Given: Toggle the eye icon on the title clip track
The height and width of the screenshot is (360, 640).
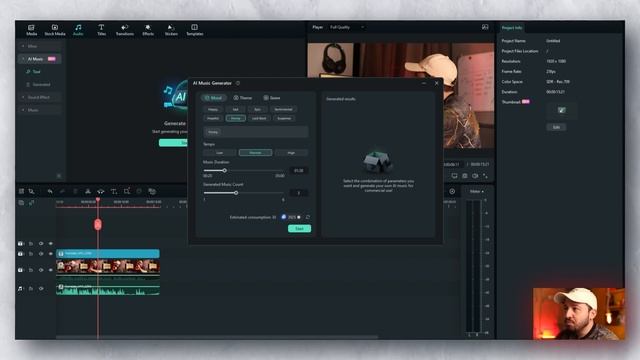Looking at the screenshot, I should coord(51,254).
